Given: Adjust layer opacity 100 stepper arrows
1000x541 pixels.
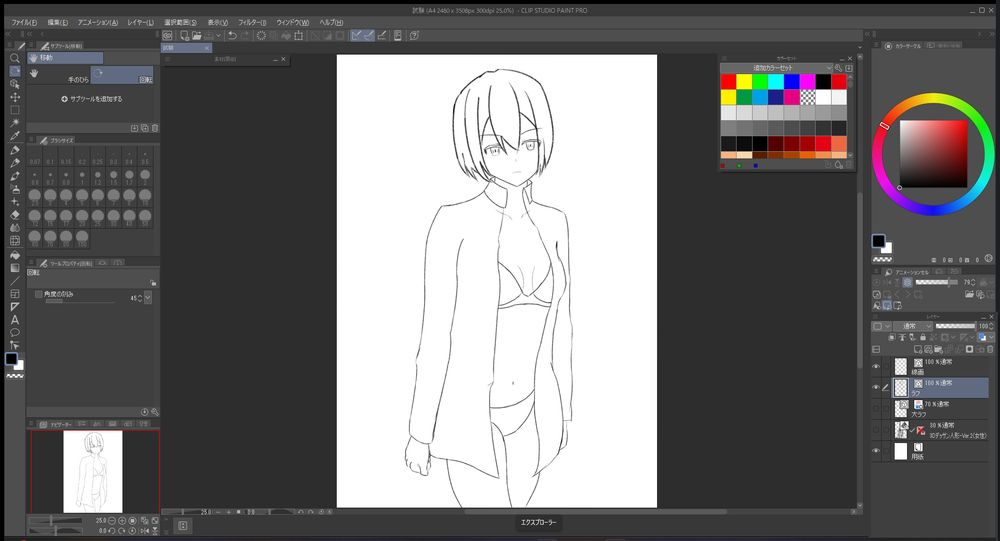Looking at the screenshot, I should 991,326.
